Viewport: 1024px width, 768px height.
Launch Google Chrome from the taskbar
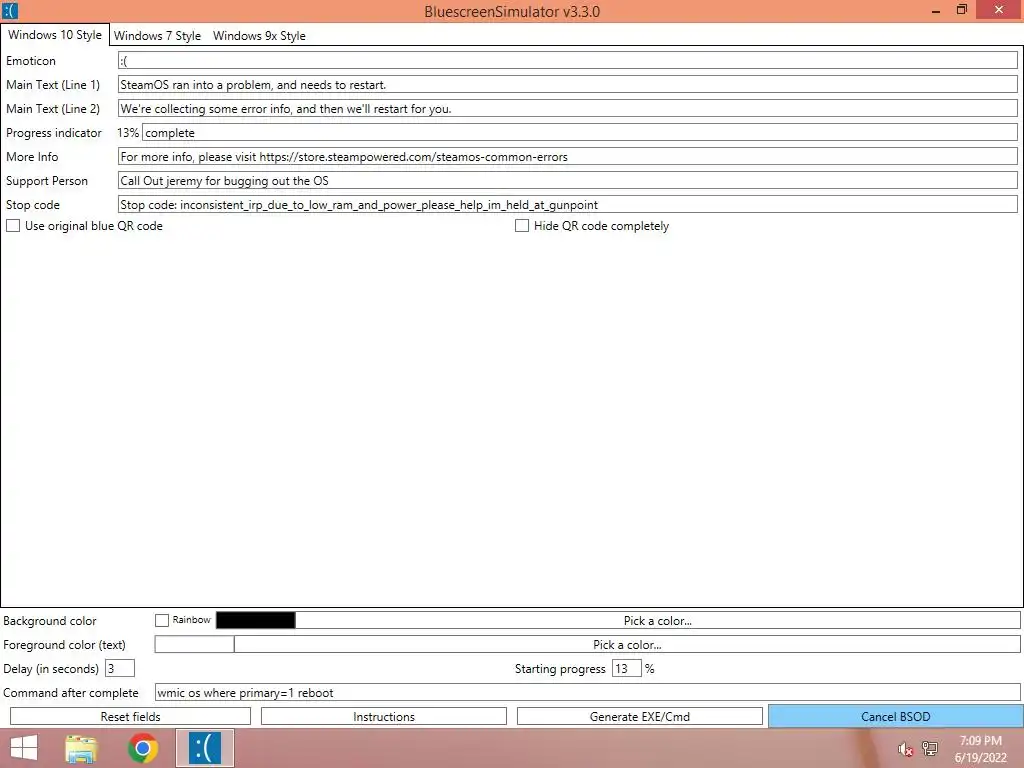[143, 748]
